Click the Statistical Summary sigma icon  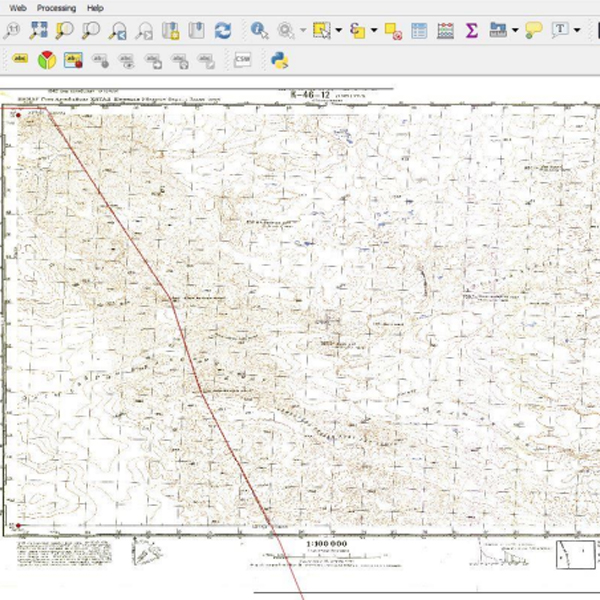coord(471,31)
